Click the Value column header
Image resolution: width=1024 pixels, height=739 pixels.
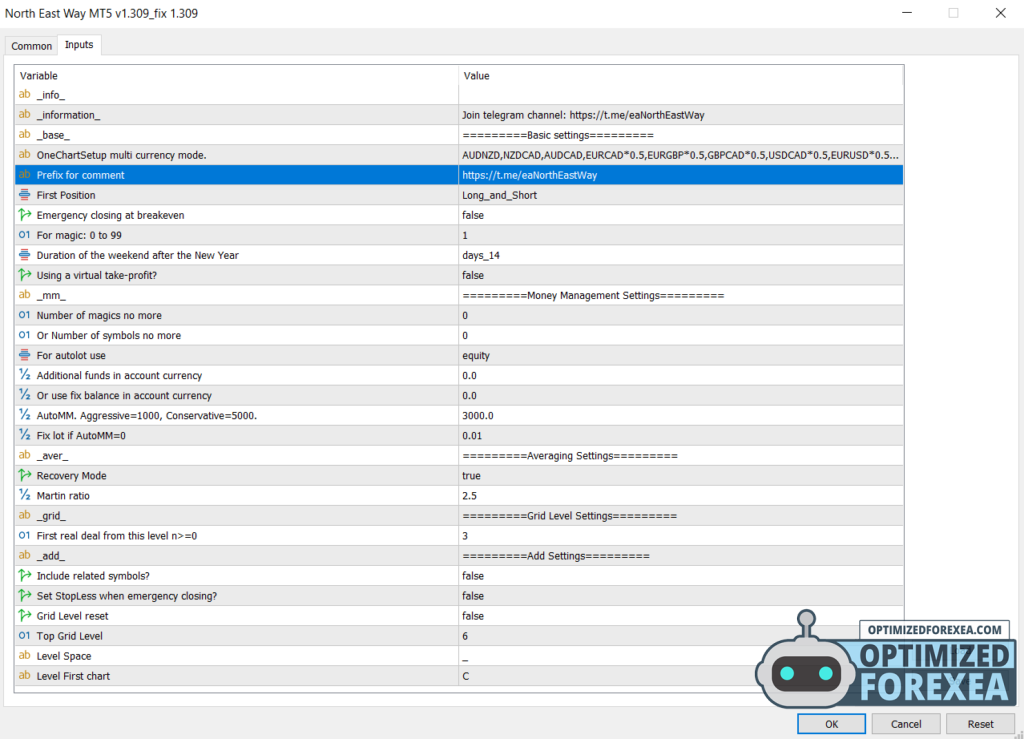[x=681, y=76]
